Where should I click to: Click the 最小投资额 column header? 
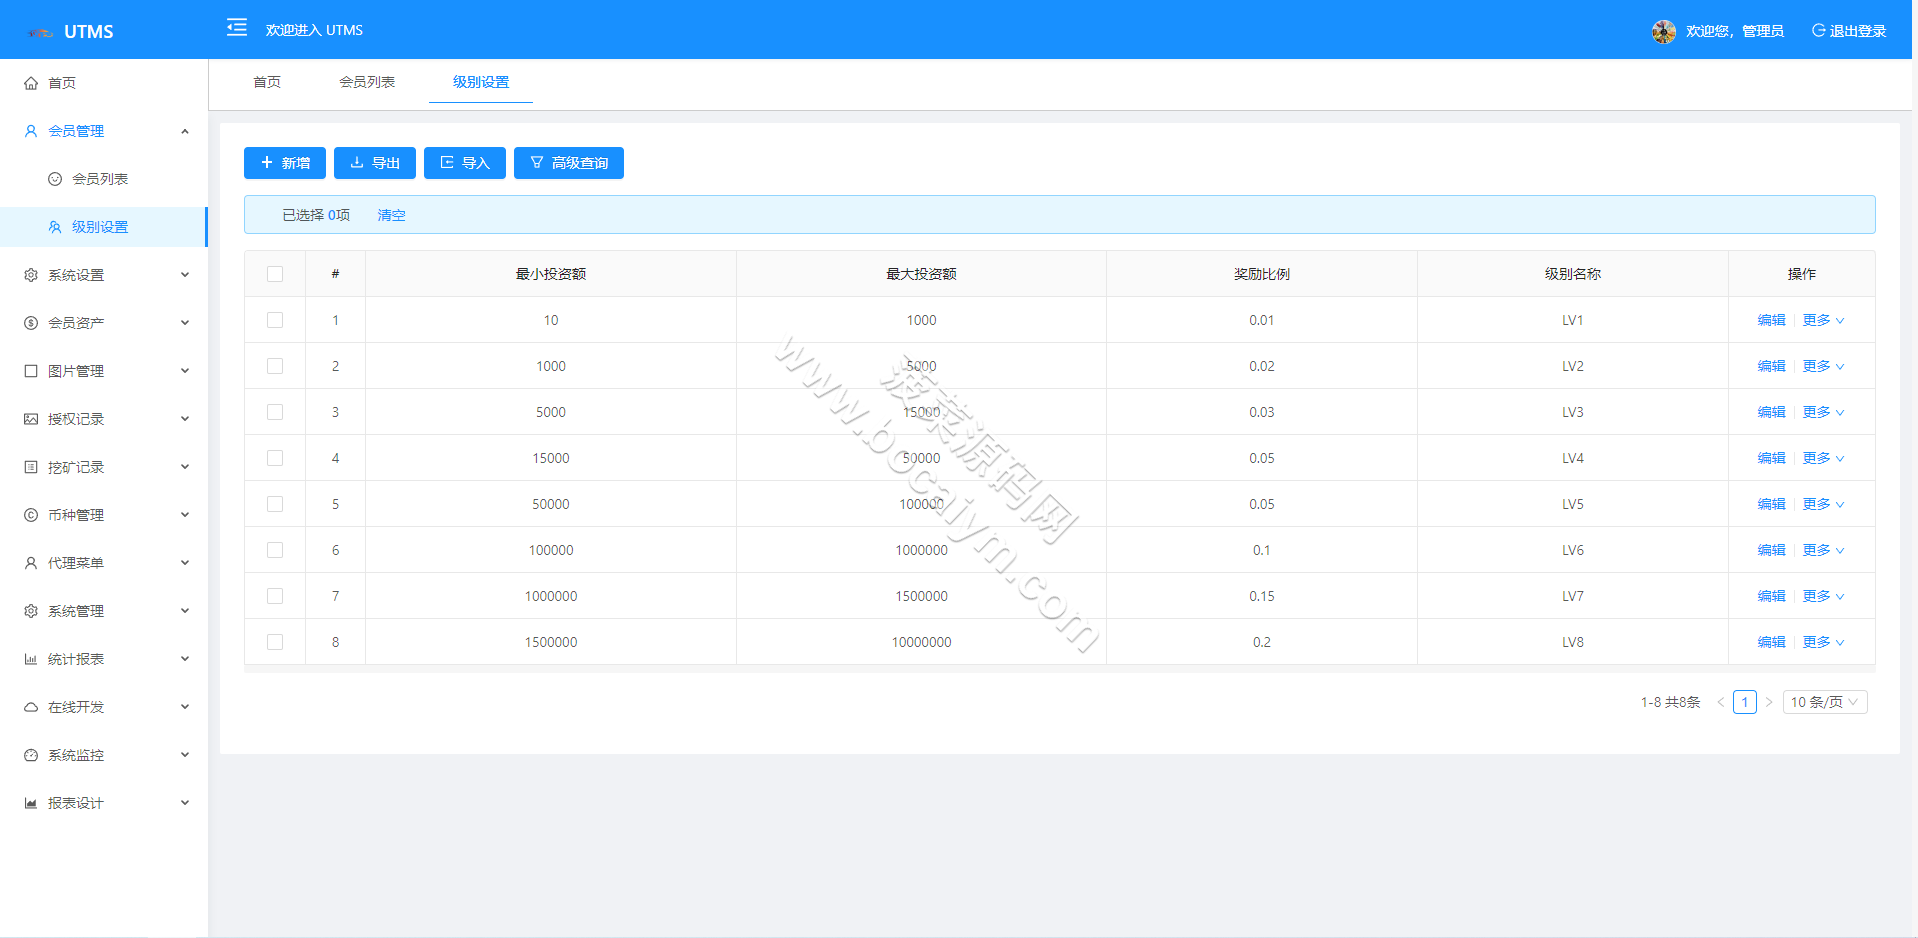(551, 274)
